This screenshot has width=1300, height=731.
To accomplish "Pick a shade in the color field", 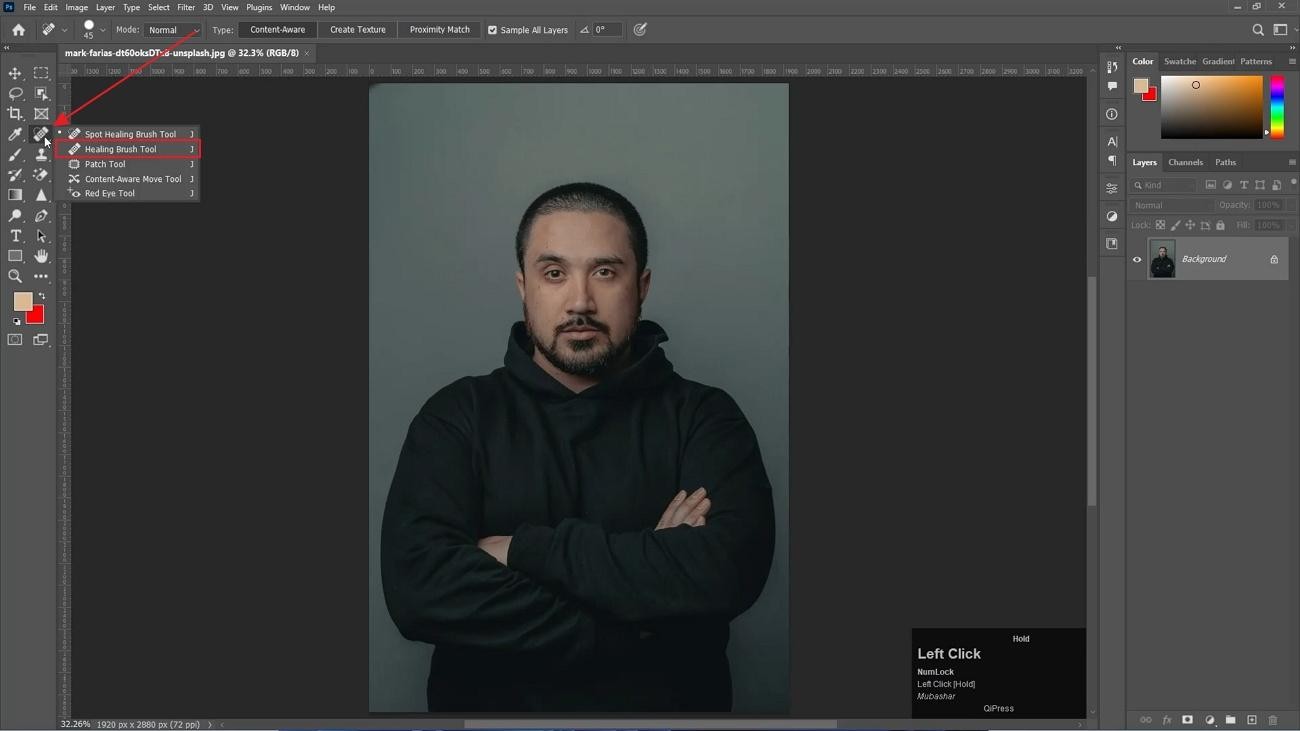I will [x=1211, y=107].
